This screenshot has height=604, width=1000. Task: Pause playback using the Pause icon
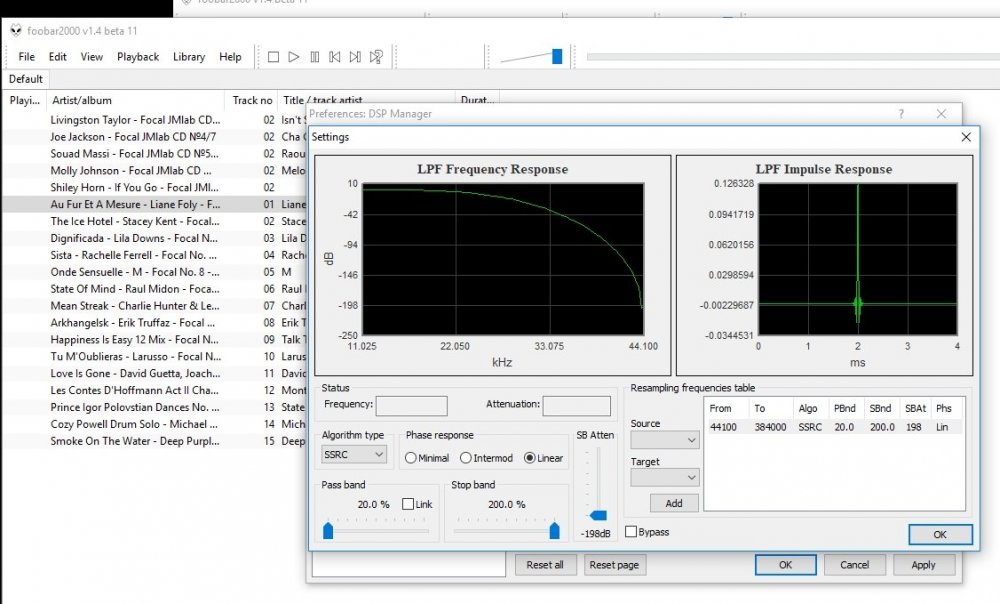coord(314,57)
